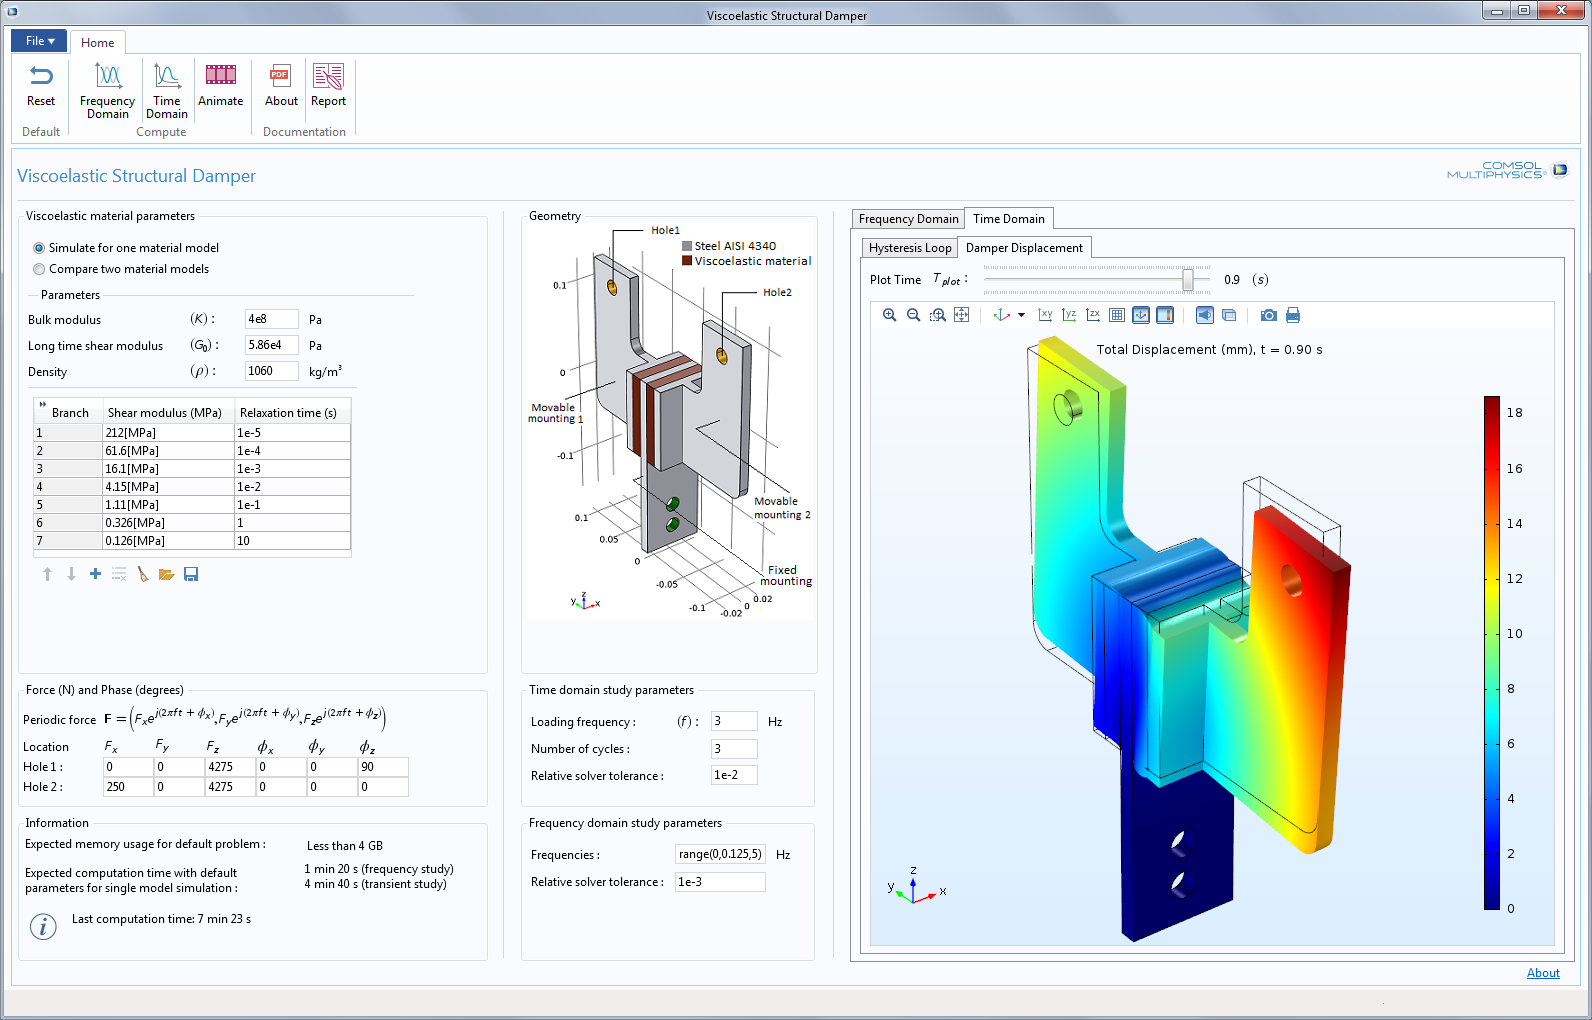Edit the Bulk modulus field

coord(271,319)
